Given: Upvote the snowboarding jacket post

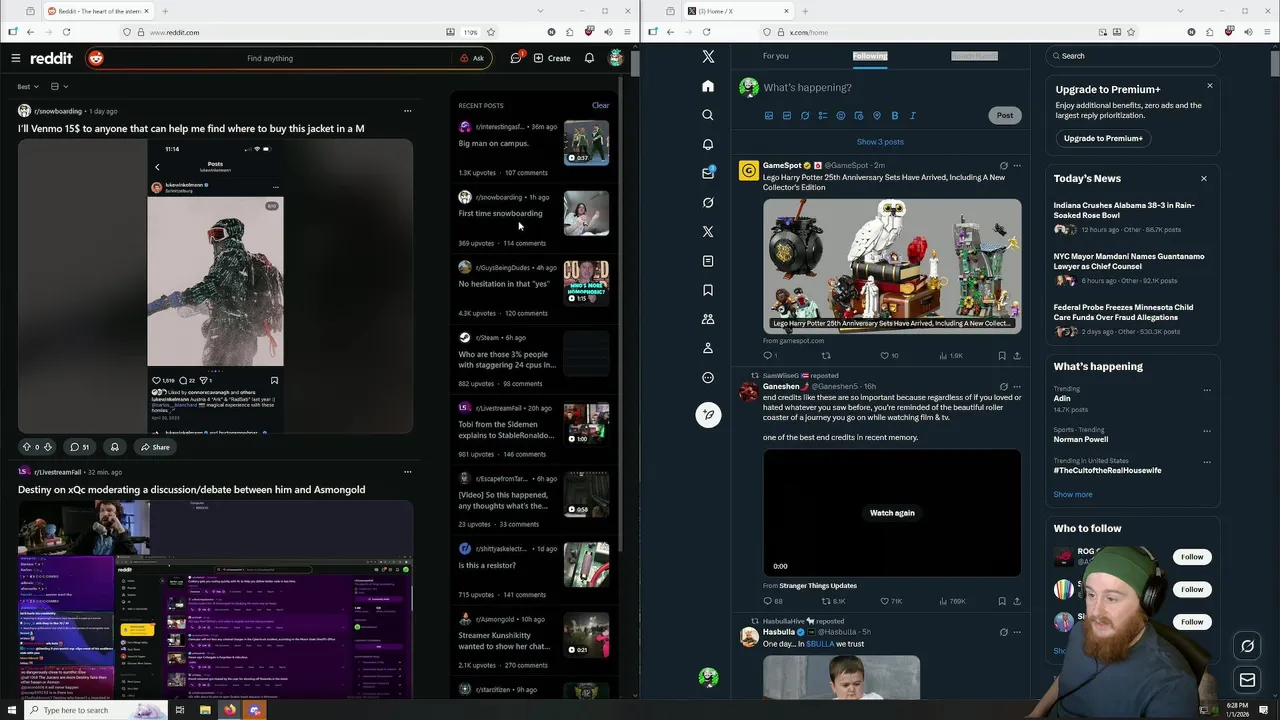Looking at the screenshot, I should pos(26,447).
